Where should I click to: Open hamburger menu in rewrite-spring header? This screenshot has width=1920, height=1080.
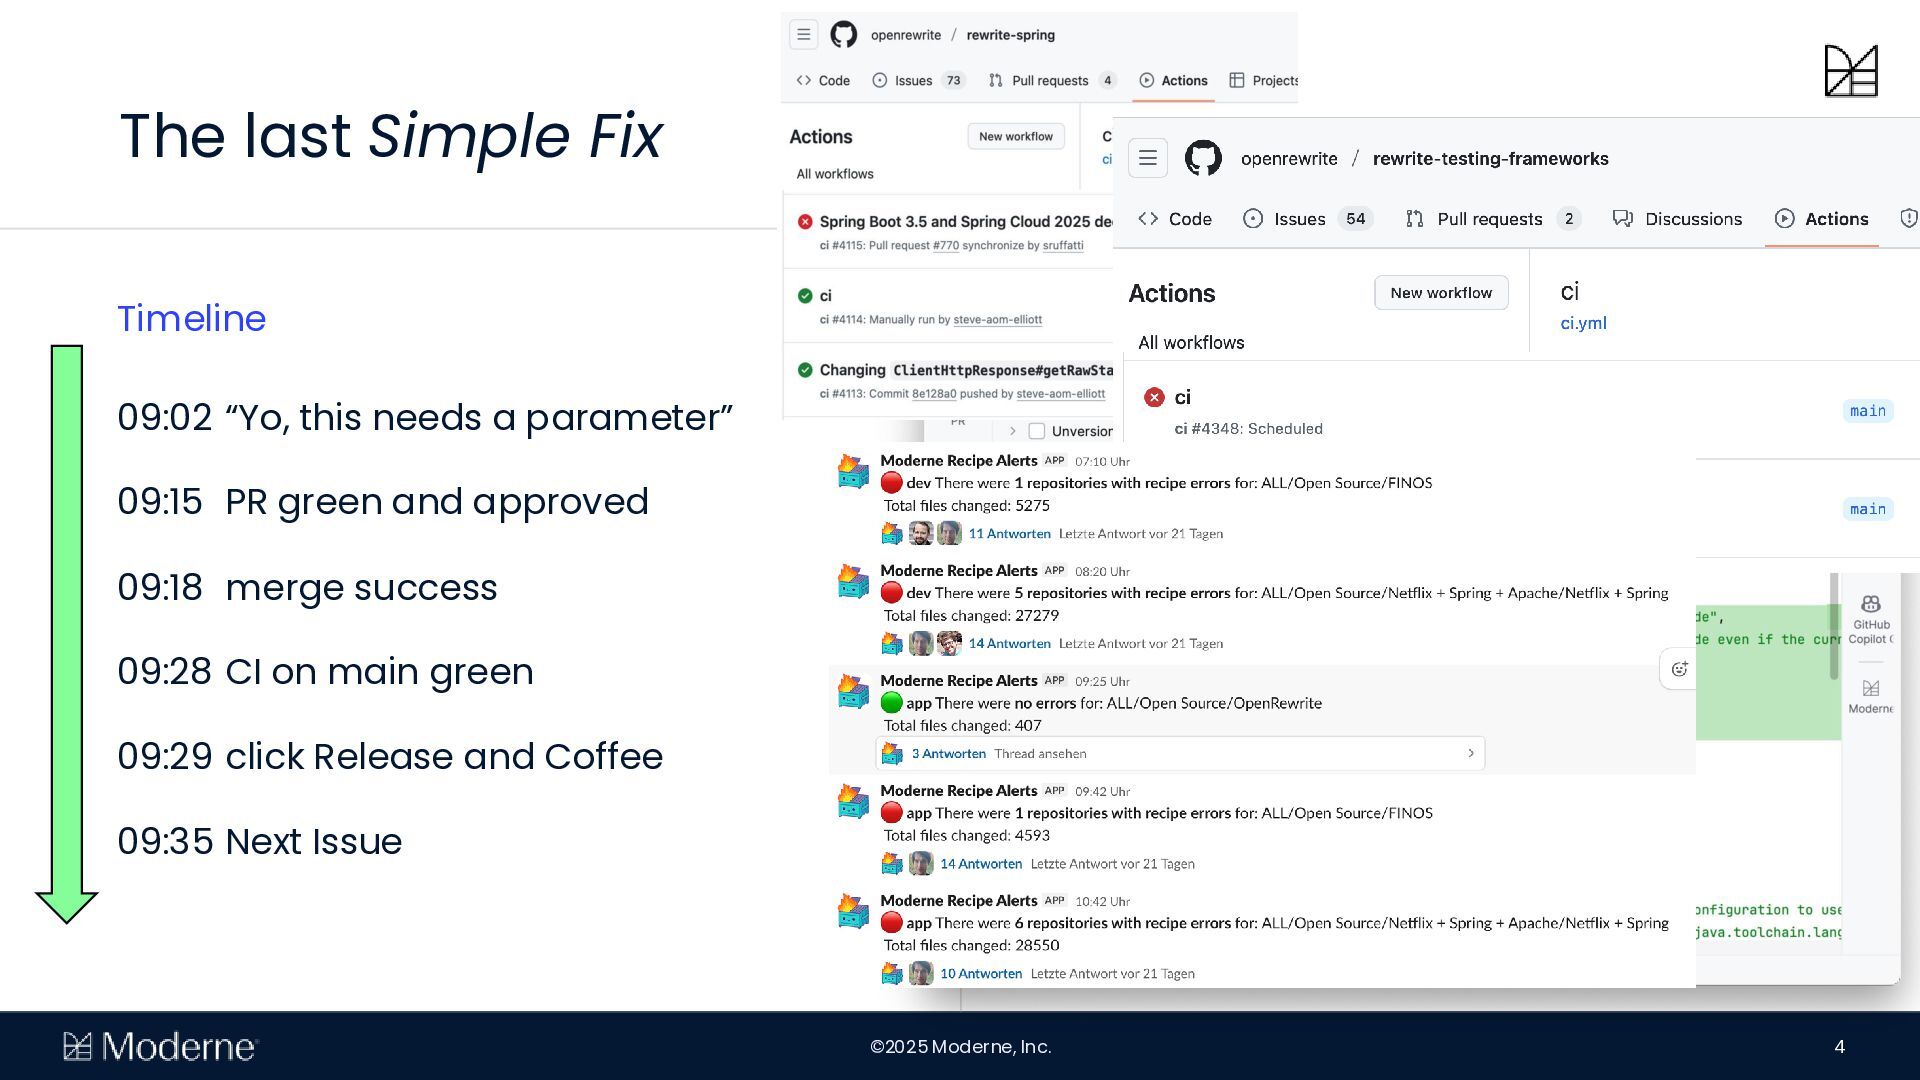click(803, 34)
